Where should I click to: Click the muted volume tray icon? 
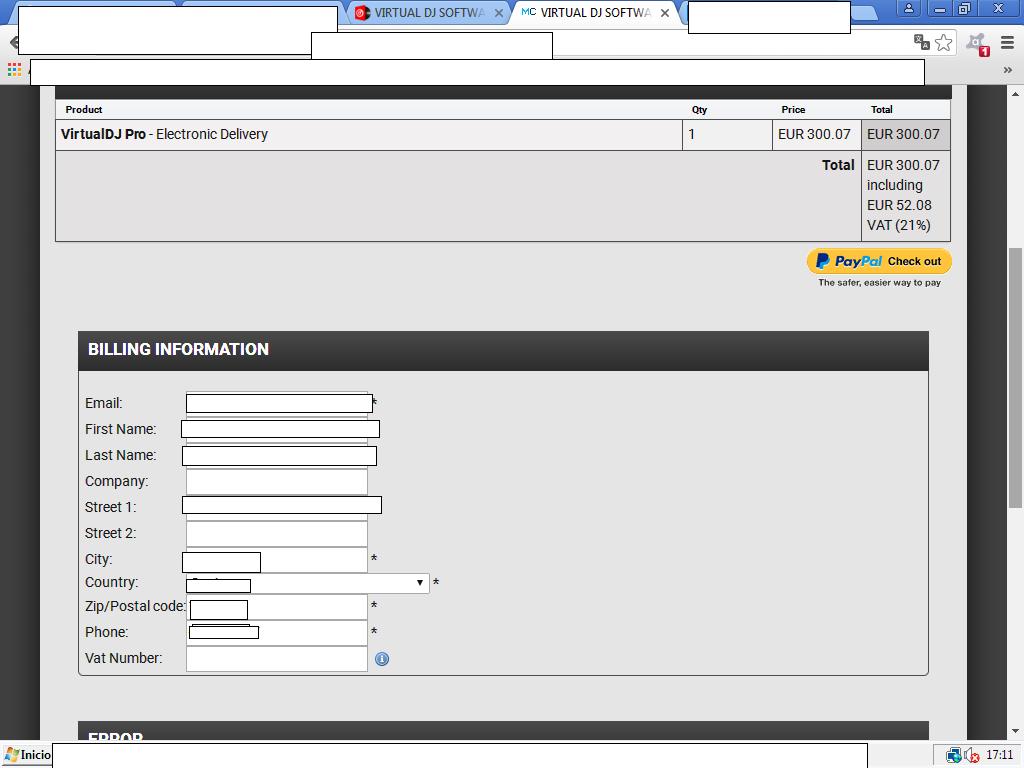click(971, 756)
